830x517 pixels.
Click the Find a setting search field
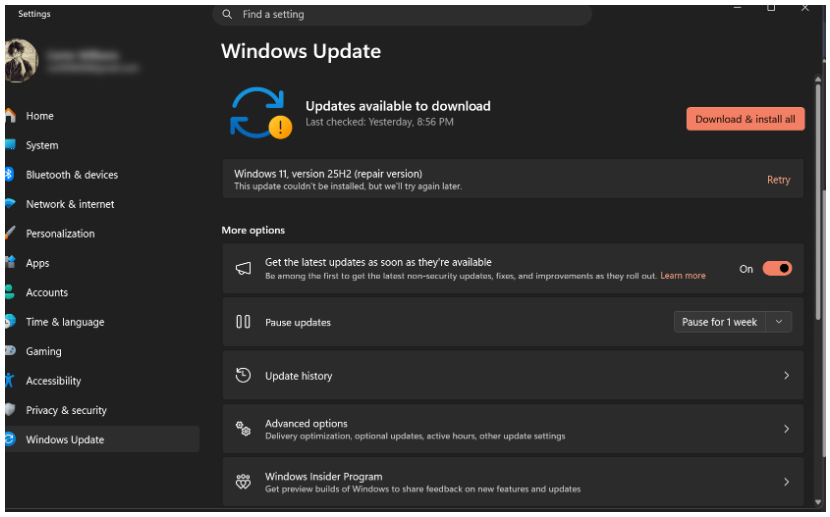pyautogui.click(x=402, y=14)
